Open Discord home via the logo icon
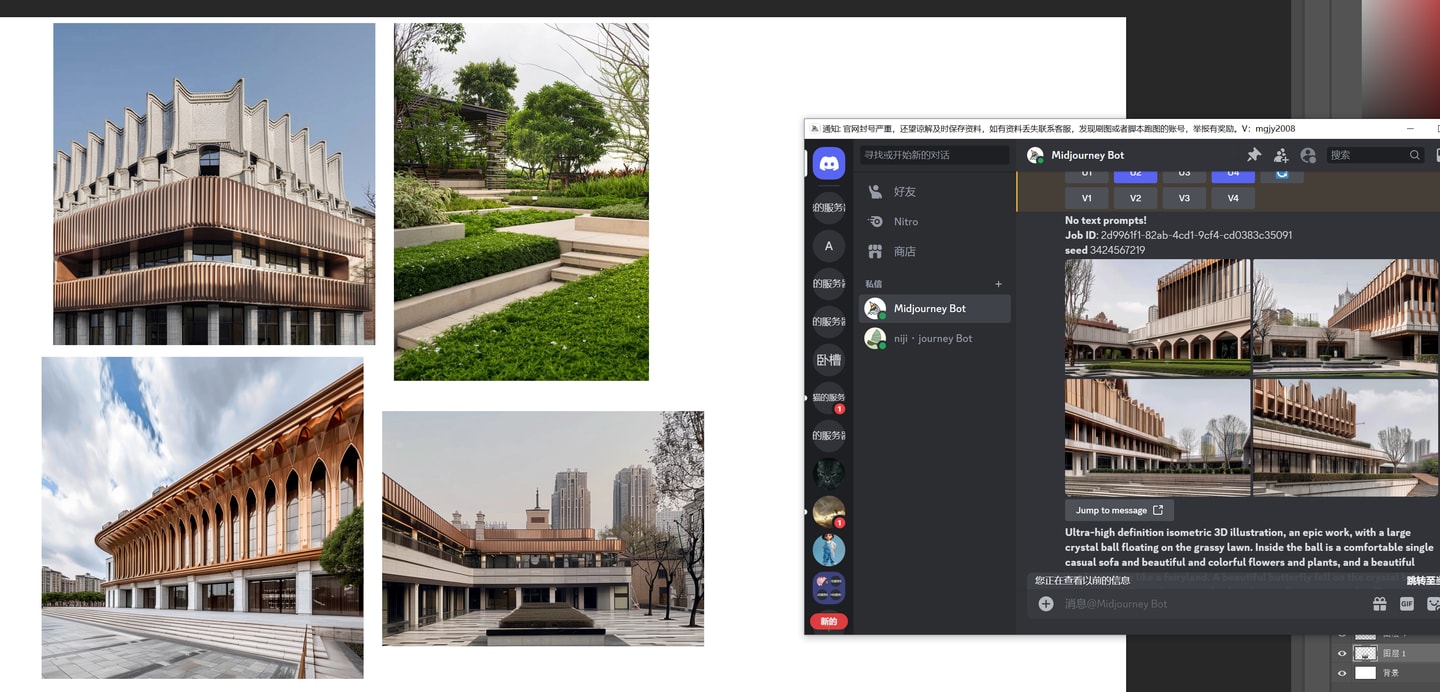Viewport: 1440px width, 692px height. coord(828,163)
